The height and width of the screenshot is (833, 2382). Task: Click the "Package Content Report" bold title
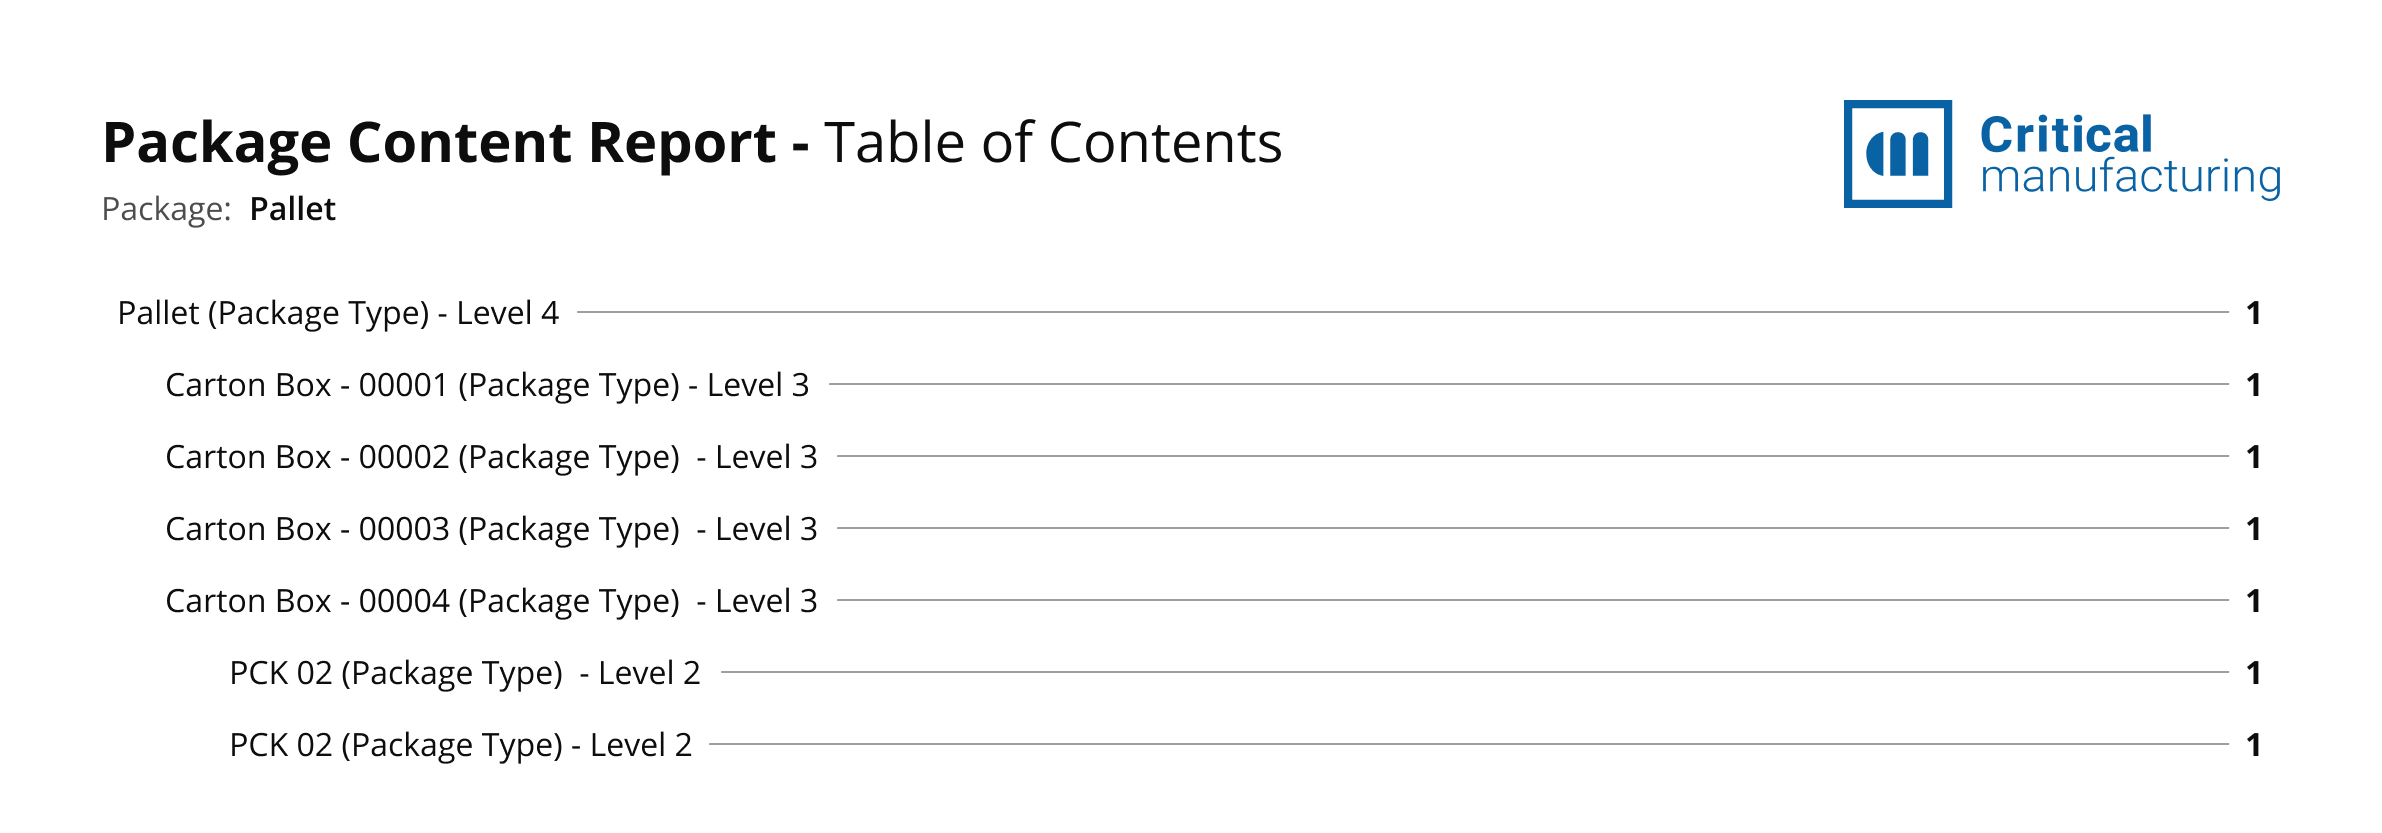(x=439, y=143)
